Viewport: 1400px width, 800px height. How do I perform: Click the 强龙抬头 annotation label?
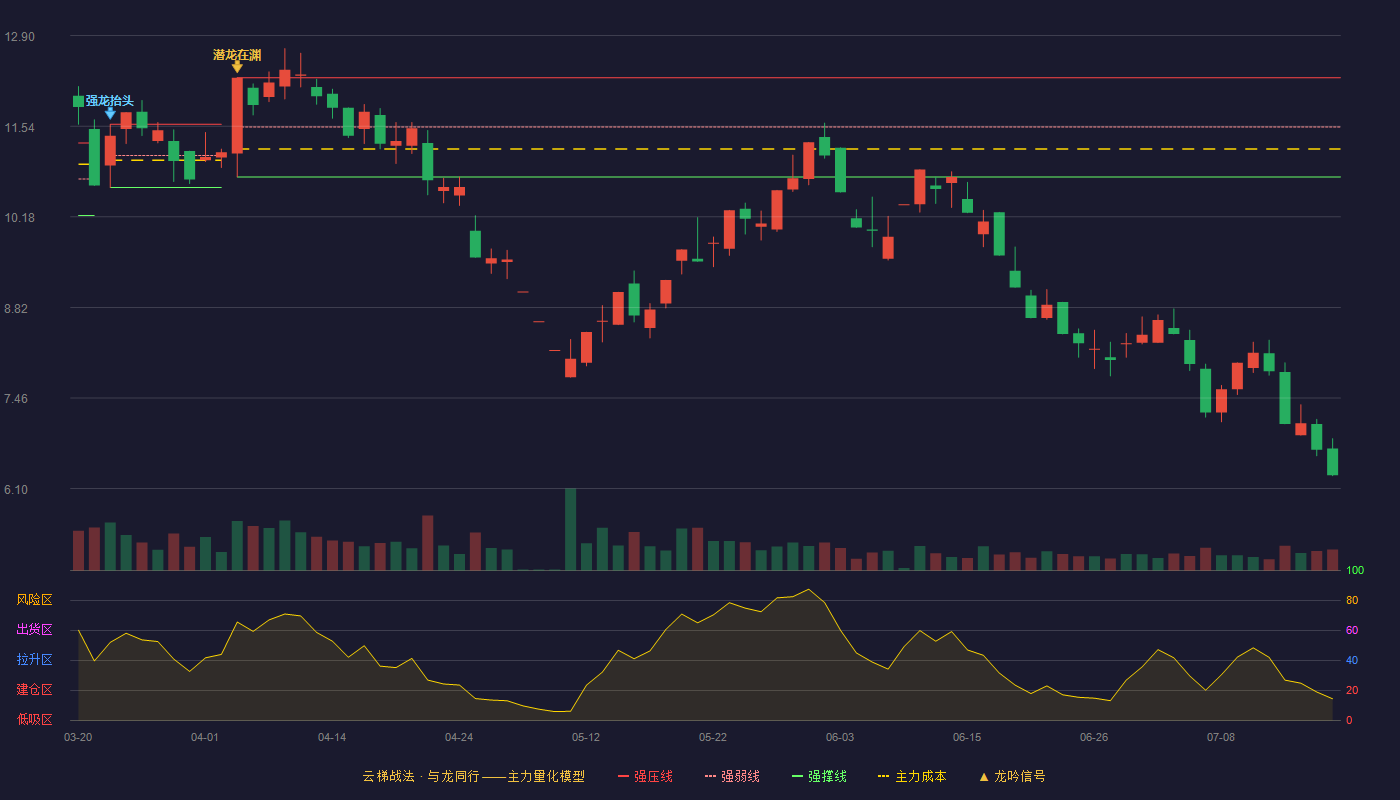[x=110, y=101]
